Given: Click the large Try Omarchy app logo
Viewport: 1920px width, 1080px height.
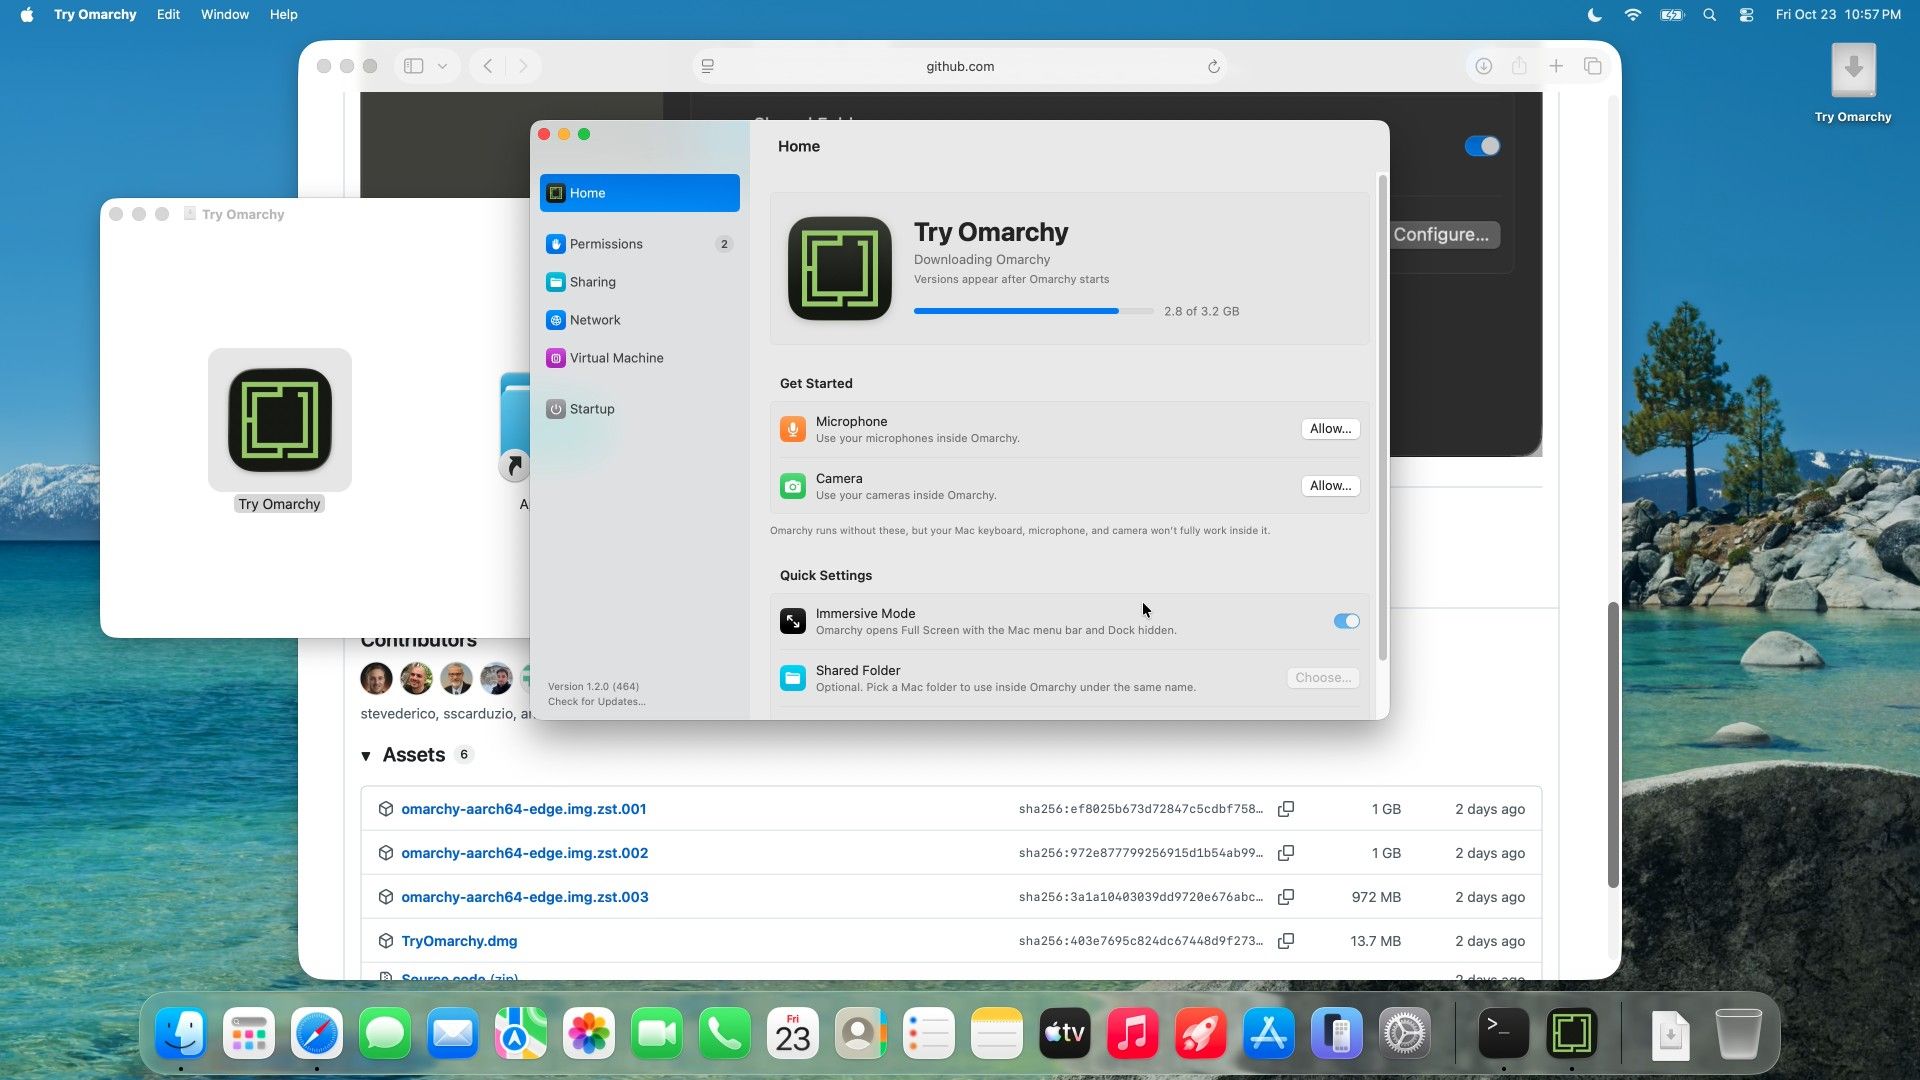Looking at the screenshot, I should pyautogui.click(x=840, y=269).
